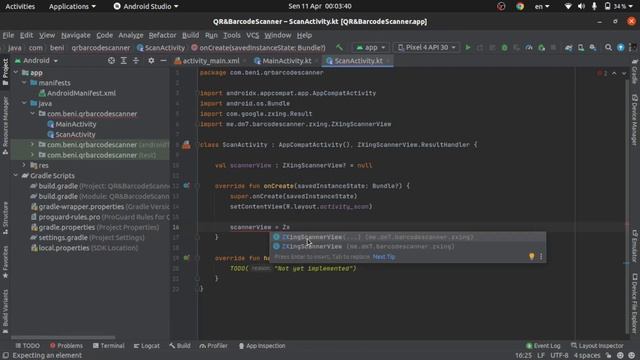640x360 pixels.
Task: Toggle the Favorites tool window
Action: [5, 262]
